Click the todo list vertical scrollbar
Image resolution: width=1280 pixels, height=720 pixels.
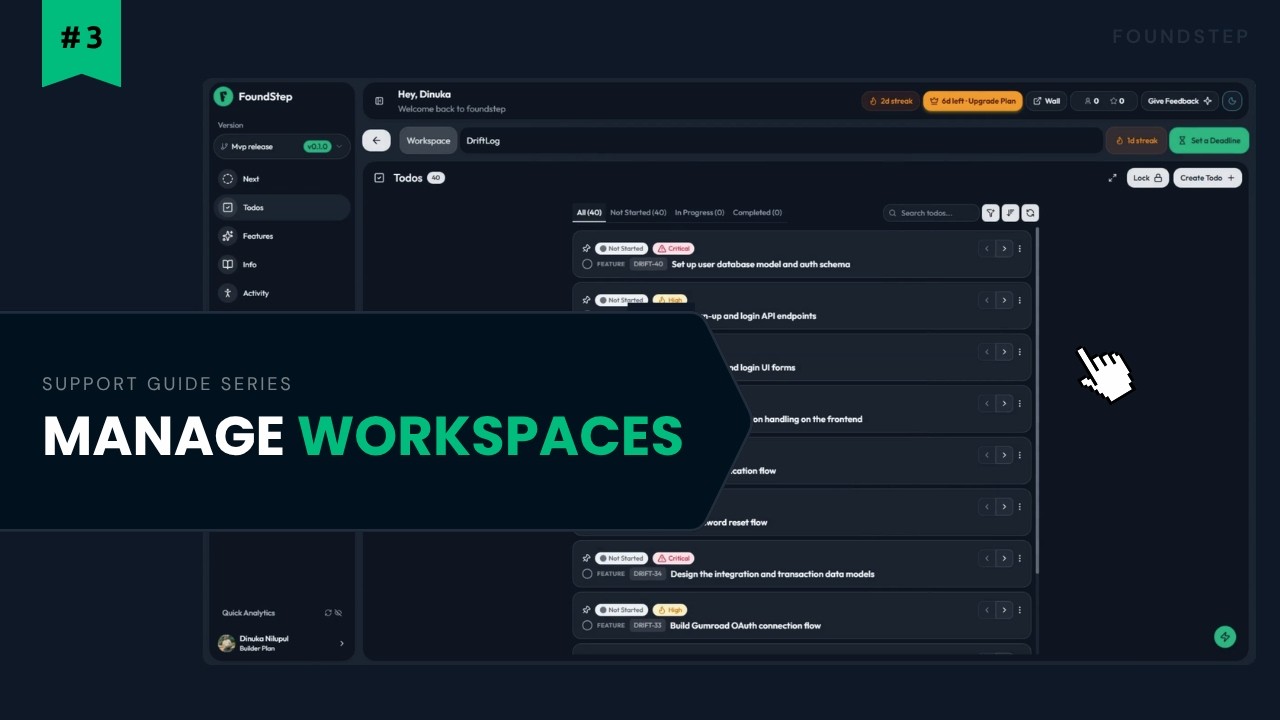[1037, 400]
